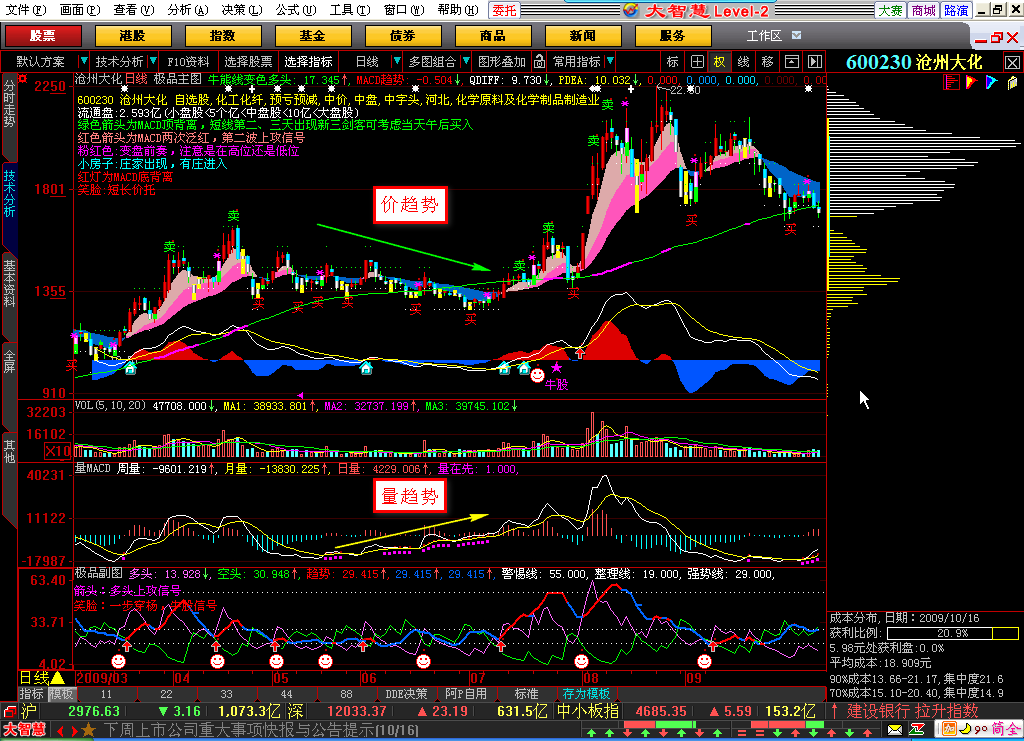The height and width of the screenshot is (741, 1024).
Task: Open the 分析(A) menu
Action: pos(187,10)
